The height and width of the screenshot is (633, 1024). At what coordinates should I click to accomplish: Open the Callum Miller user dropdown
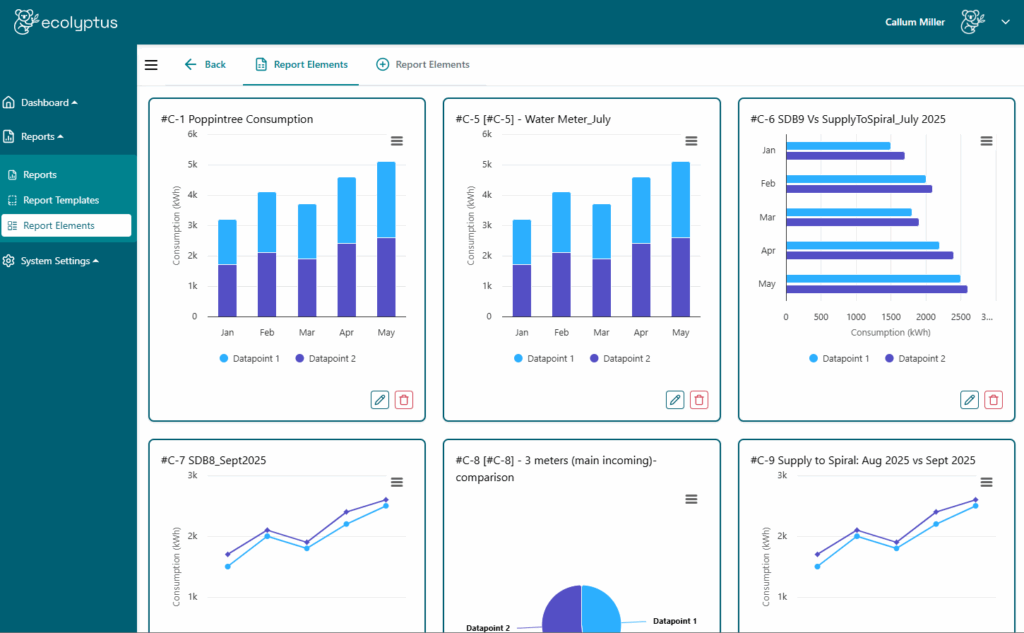pyautogui.click(x=1004, y=22)
